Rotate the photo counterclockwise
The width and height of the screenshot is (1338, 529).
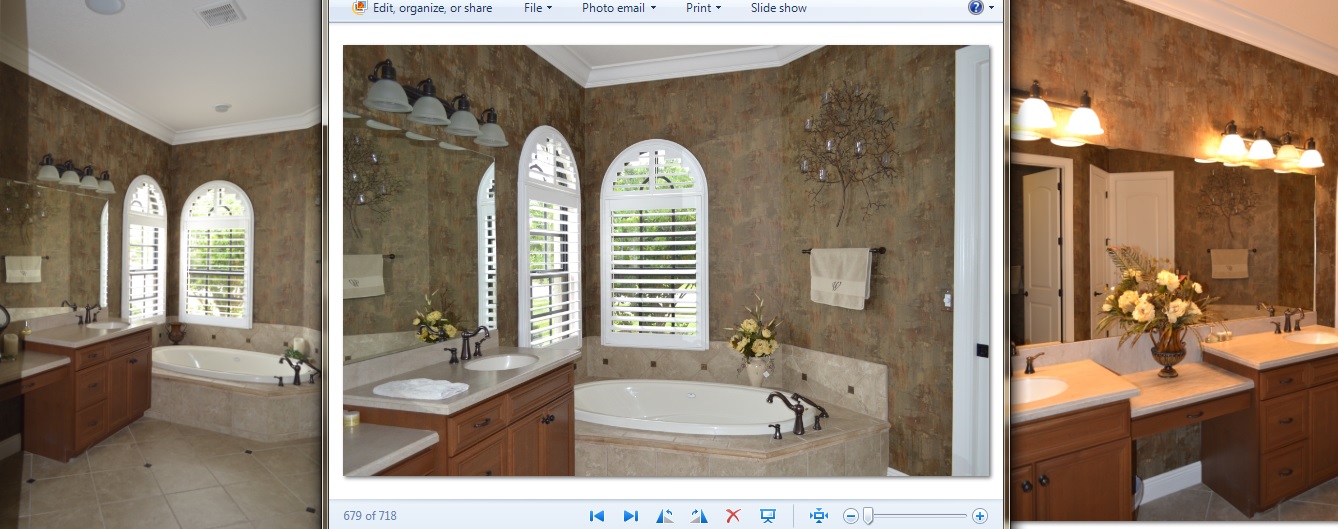665,516
